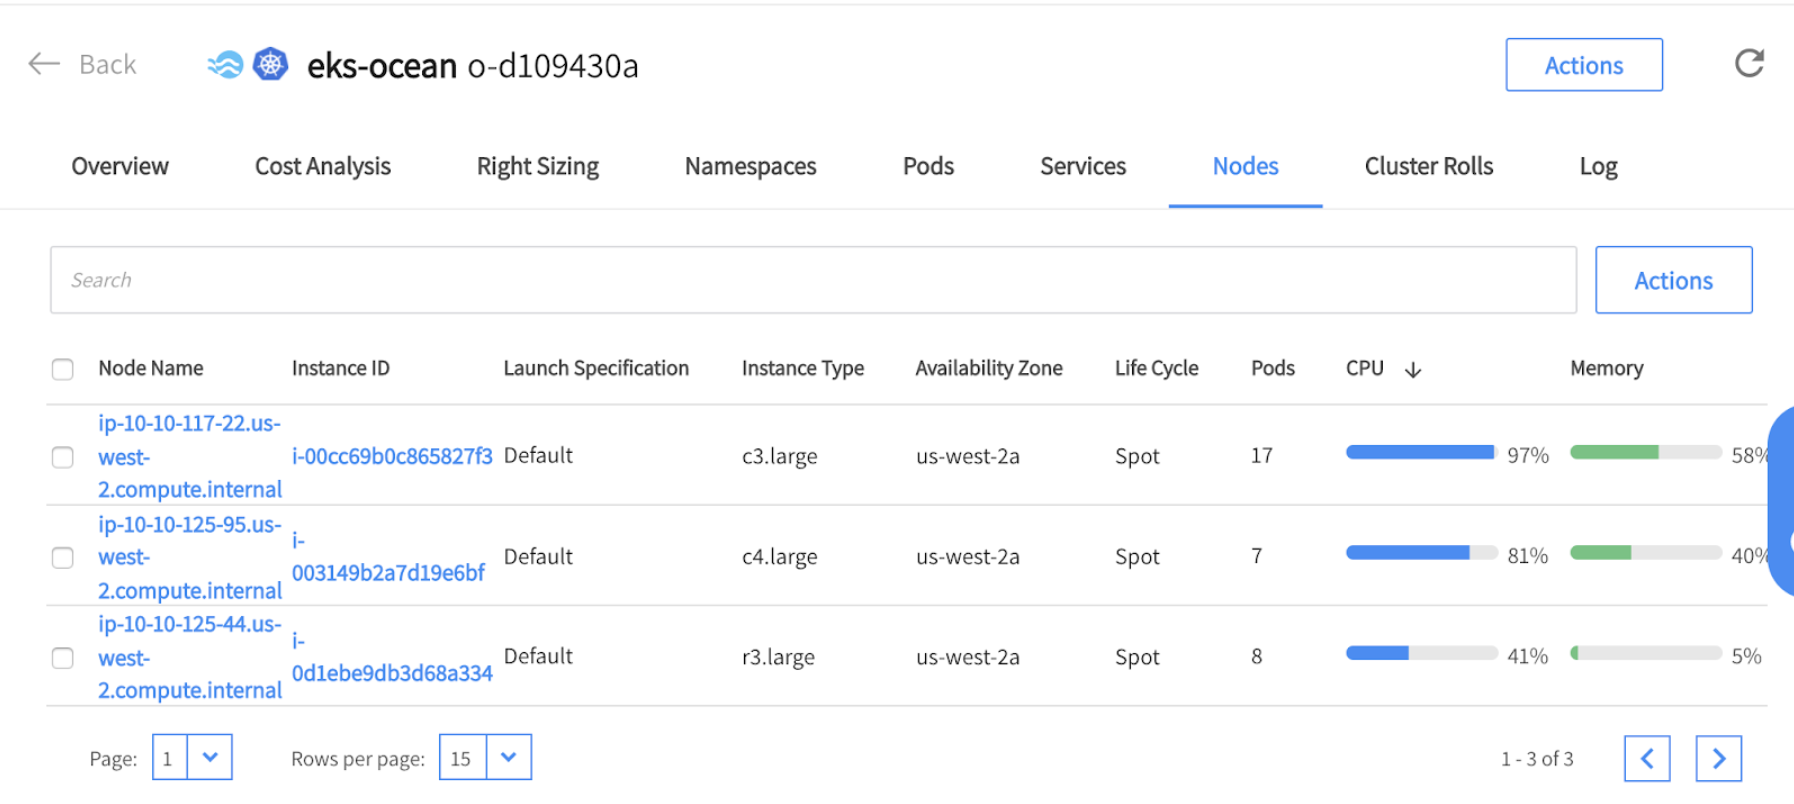
Task: Toggle the select-all nodes checkbox
Action: tap(63, 369)
